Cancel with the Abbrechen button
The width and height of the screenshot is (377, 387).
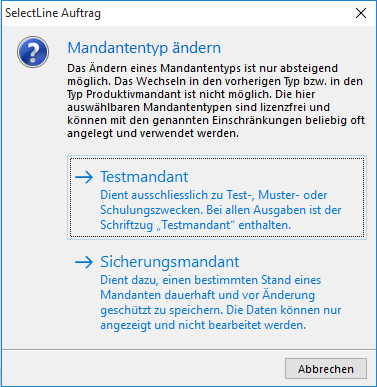point(326,369)
